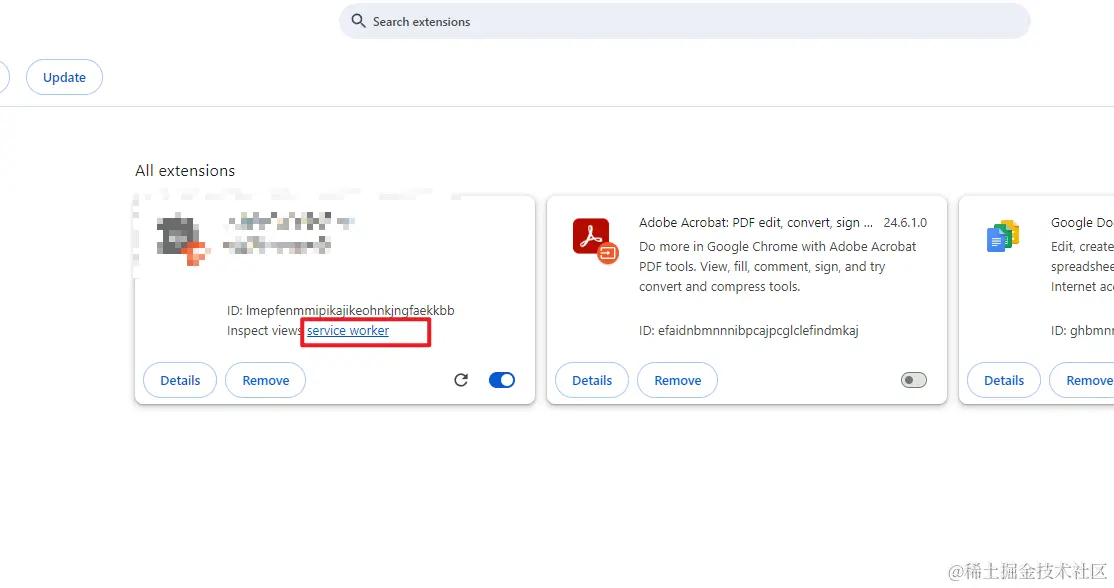Click the All extensions heading
Viewport: 1114px width, 588px height.
click(x=185, y=170)
